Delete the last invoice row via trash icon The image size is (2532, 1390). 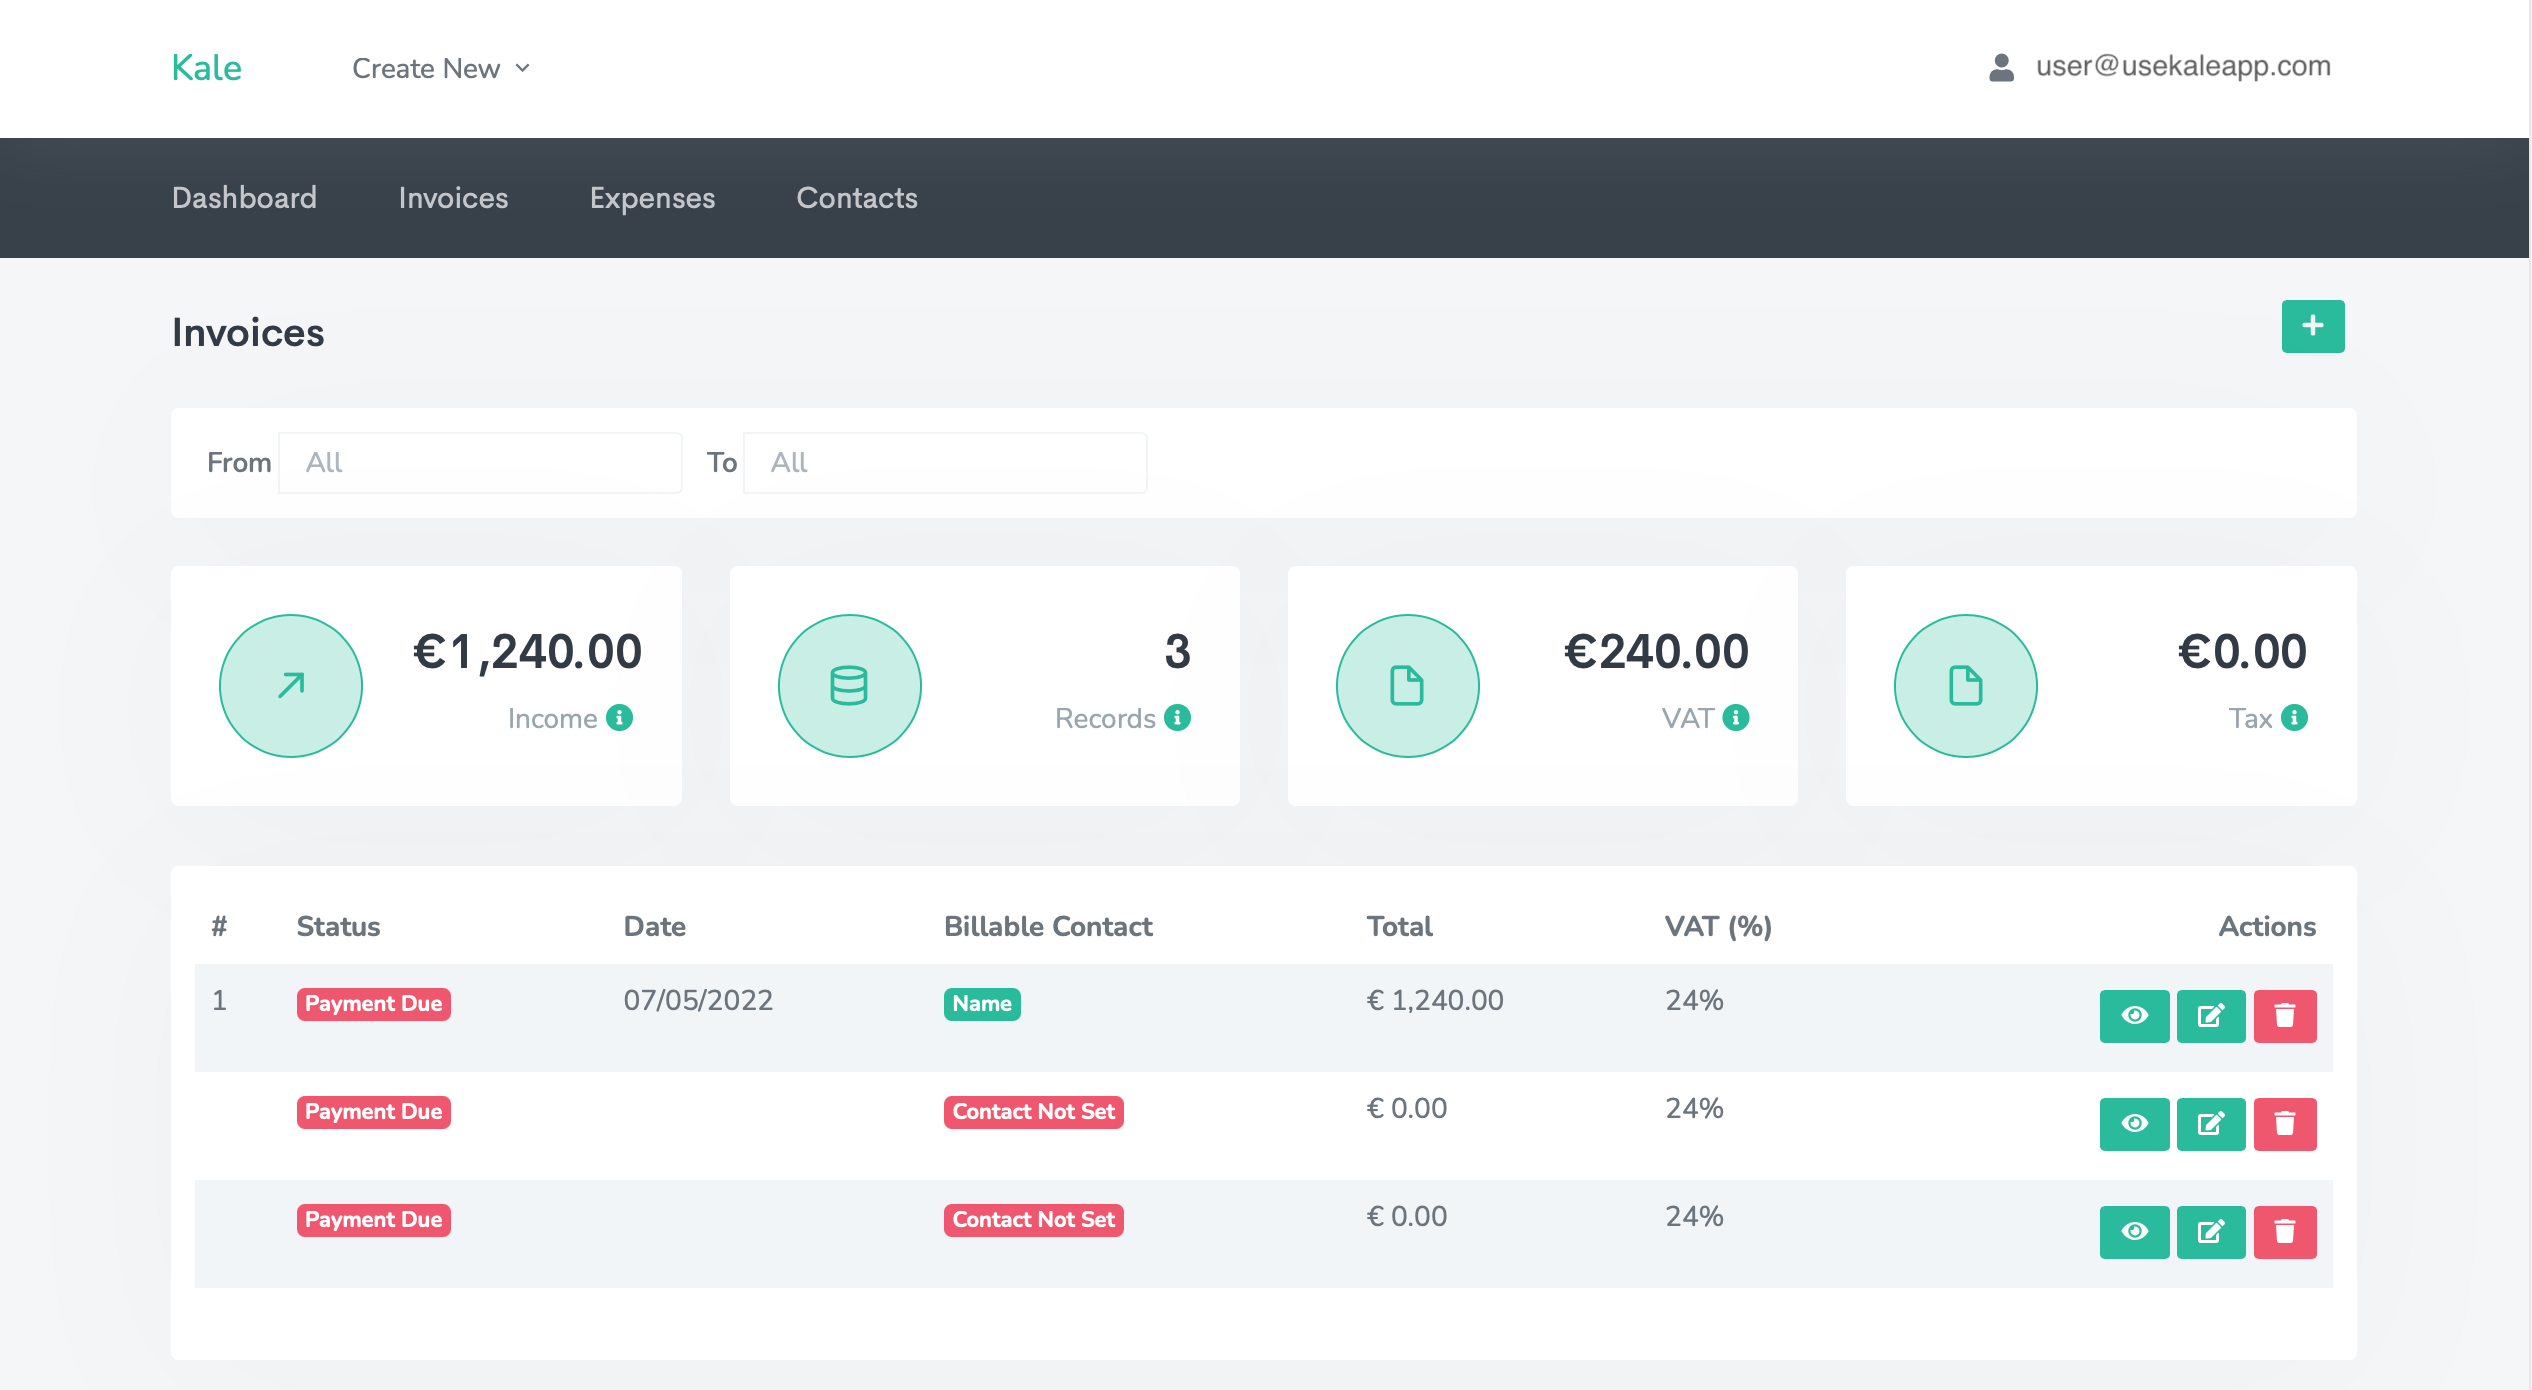pyautogui.click(x=2284, y=1232)
